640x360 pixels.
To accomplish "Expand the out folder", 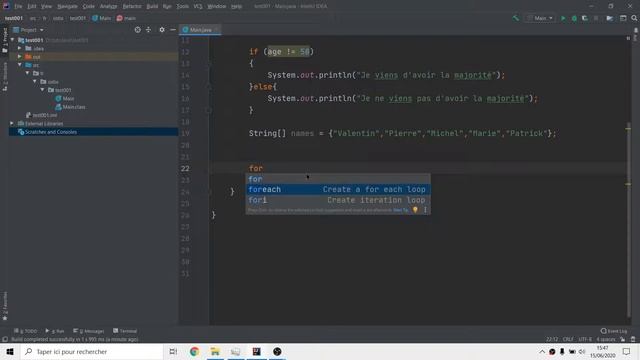I will (x=20, y=56).
